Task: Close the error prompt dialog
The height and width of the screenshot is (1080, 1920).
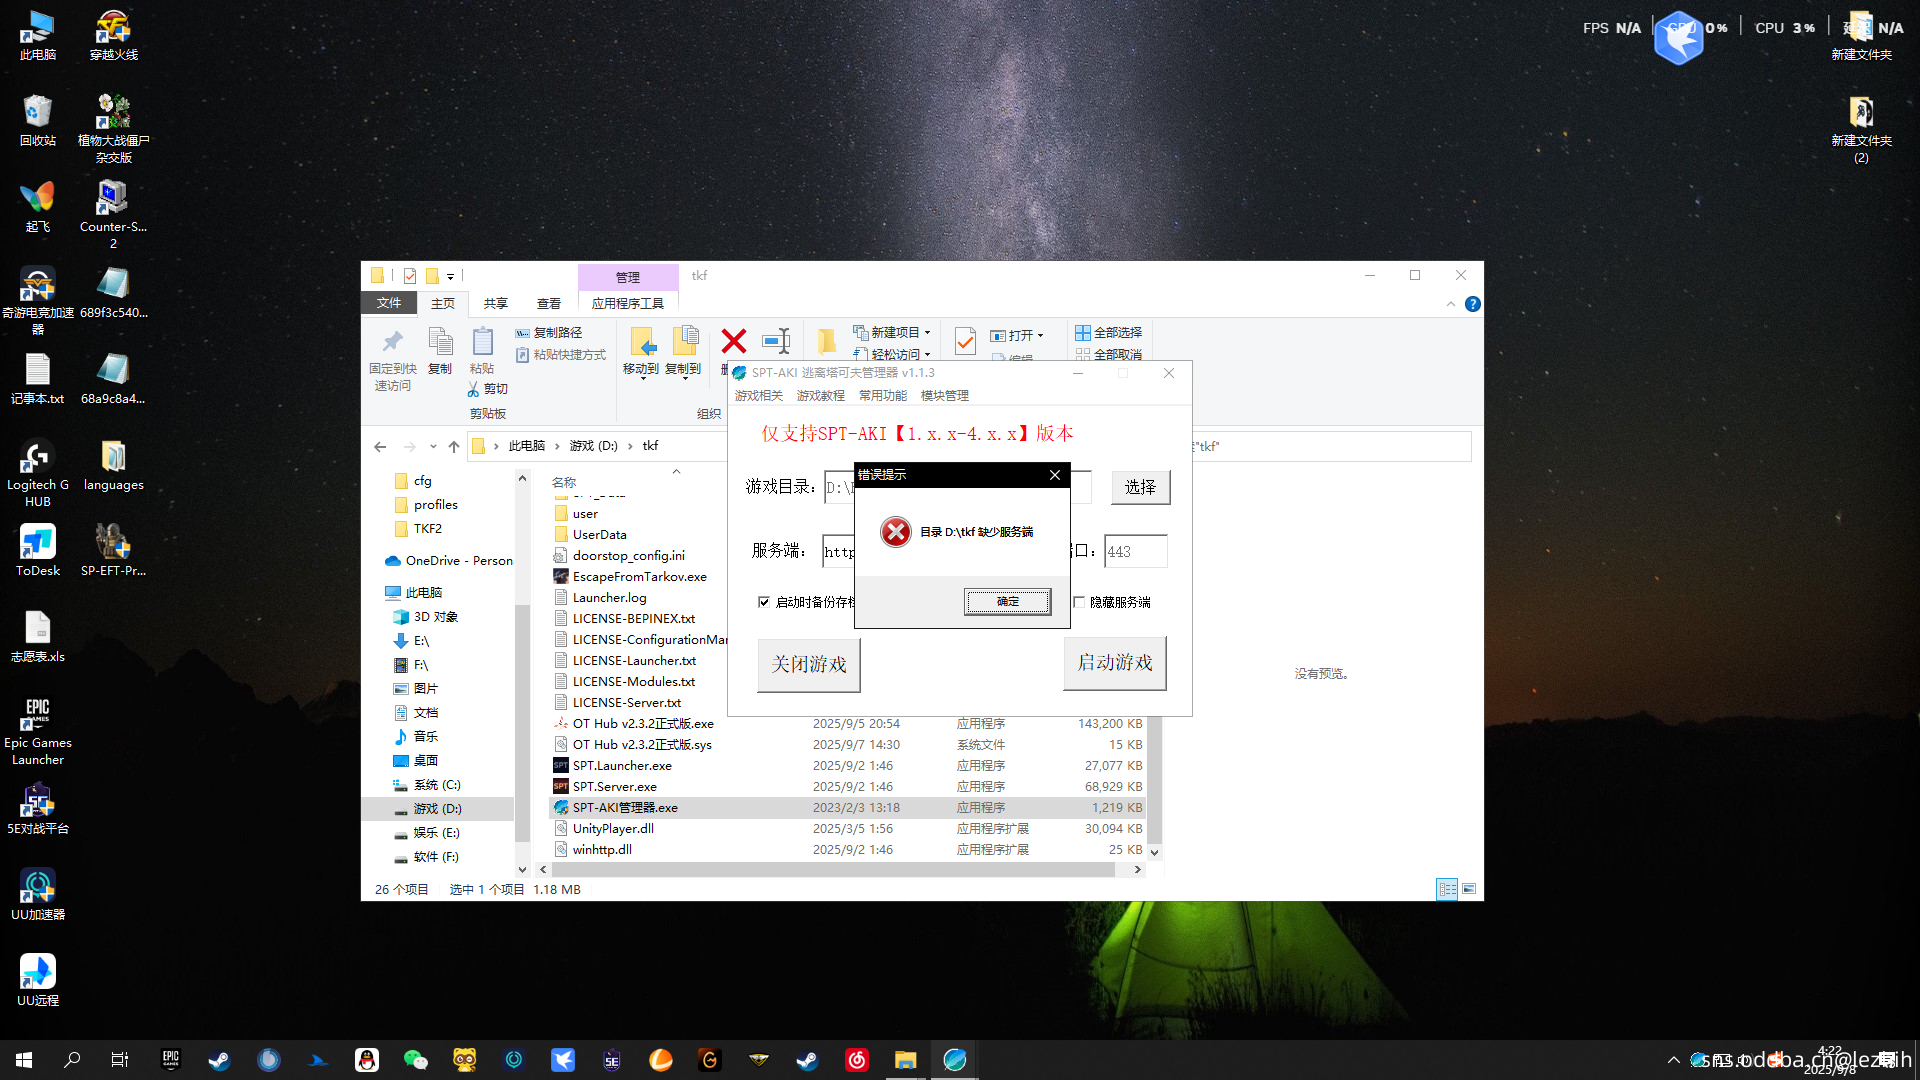Action: 1054,475
